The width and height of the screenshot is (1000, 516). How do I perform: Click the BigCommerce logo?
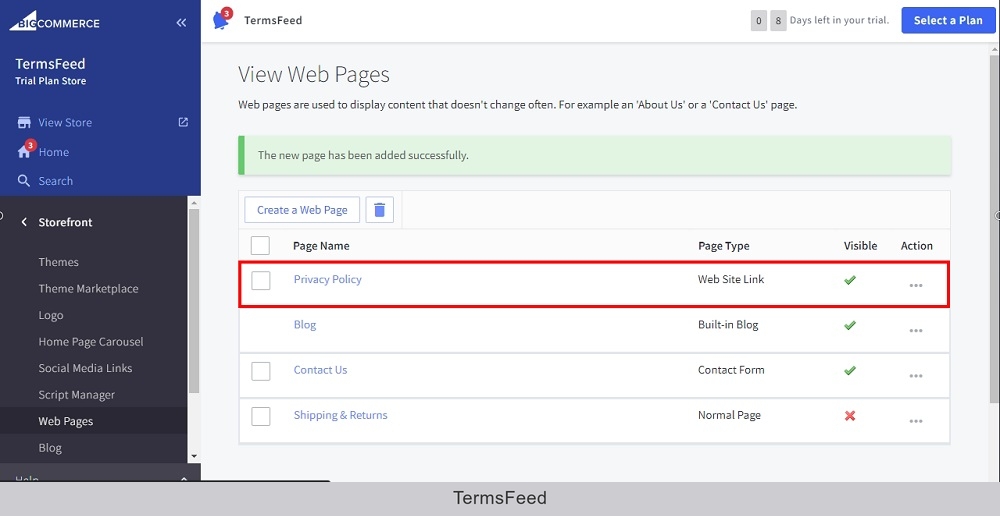click(x=54, y=22)
